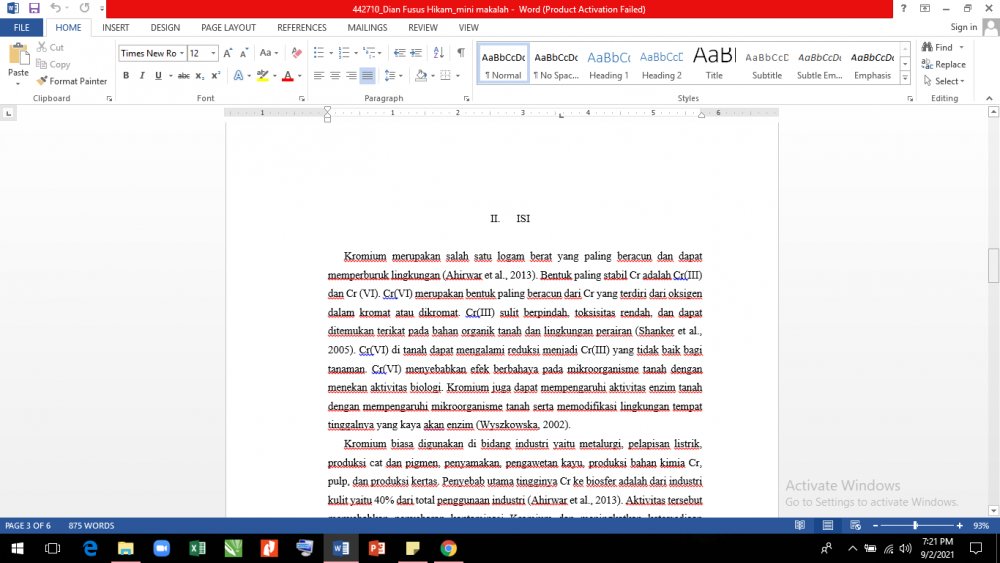Viewport: 1000px width, 563px height.
Task: Align text right
Action: pyautogui.click(x=351, y=75)
